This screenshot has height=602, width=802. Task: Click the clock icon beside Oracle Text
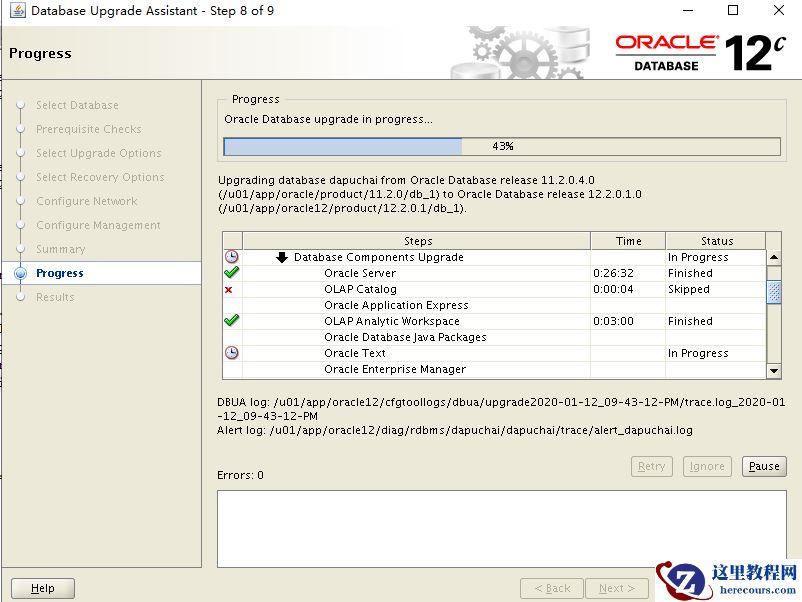pos(232,353)
